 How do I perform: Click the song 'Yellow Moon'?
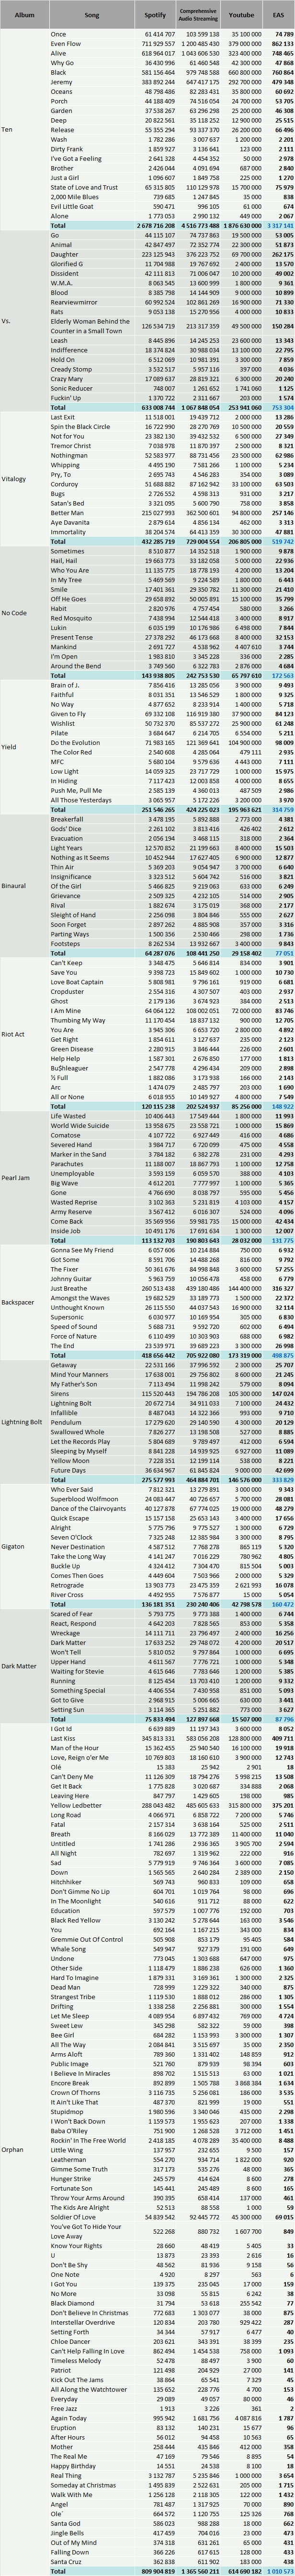click(x=70, y=1460)
